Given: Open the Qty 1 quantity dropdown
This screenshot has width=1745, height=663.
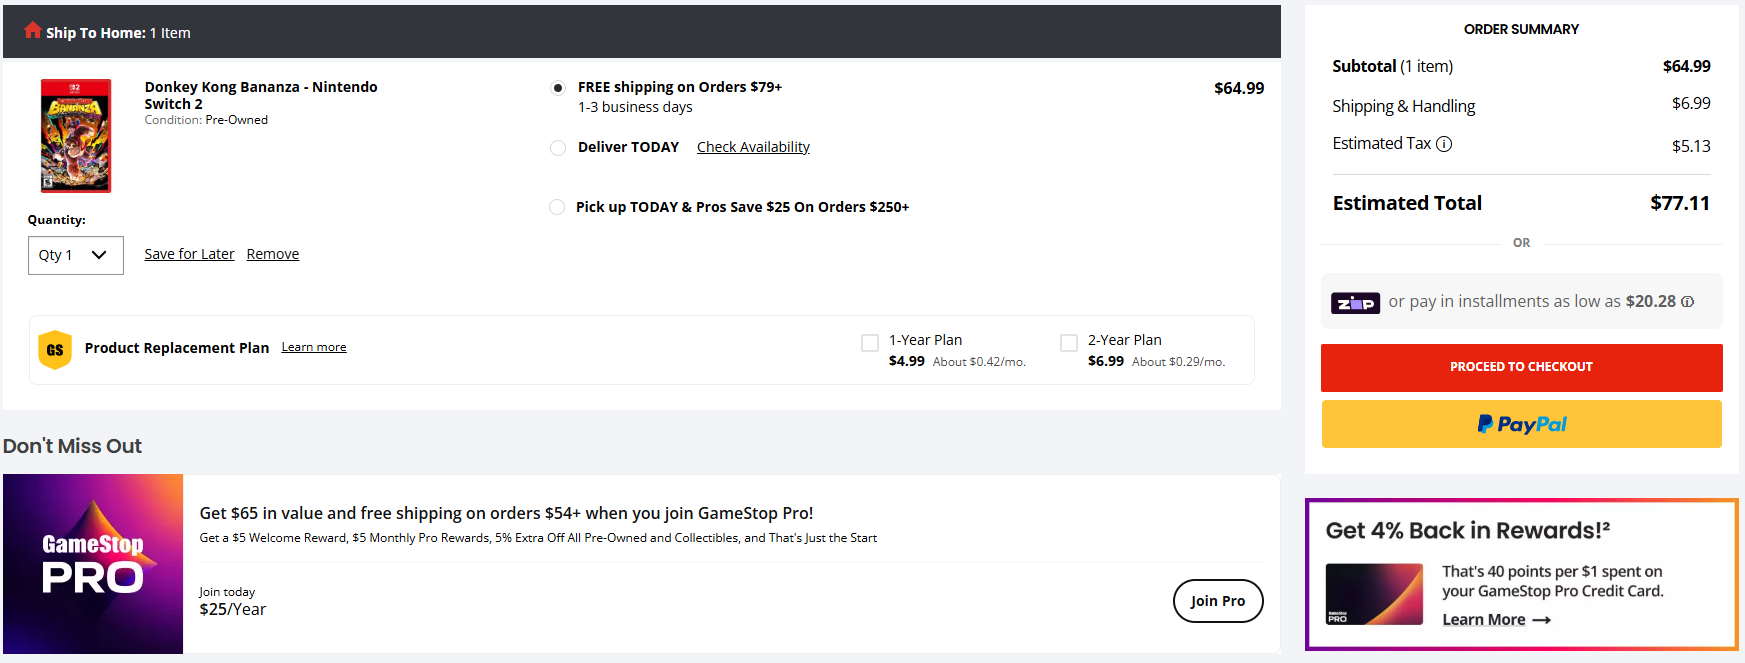Looking at the screenshot, I should click(x=76, y=255).
